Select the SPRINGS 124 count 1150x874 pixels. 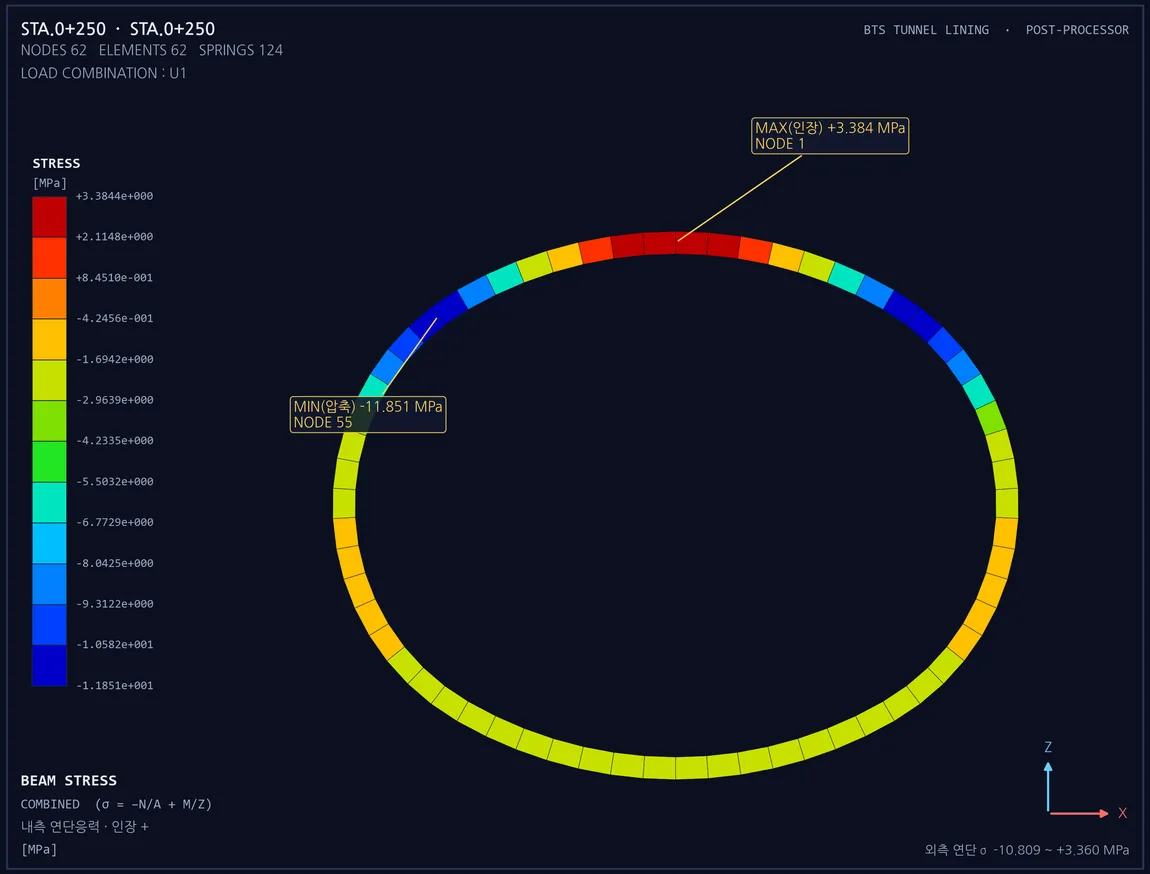click(241, 50)
